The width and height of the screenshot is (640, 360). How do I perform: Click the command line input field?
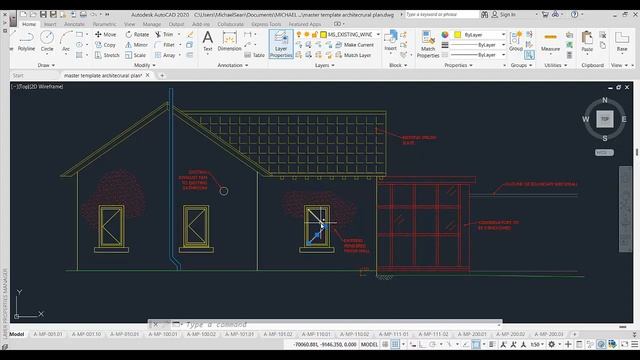pyautogui.click(x=341, y=325)
